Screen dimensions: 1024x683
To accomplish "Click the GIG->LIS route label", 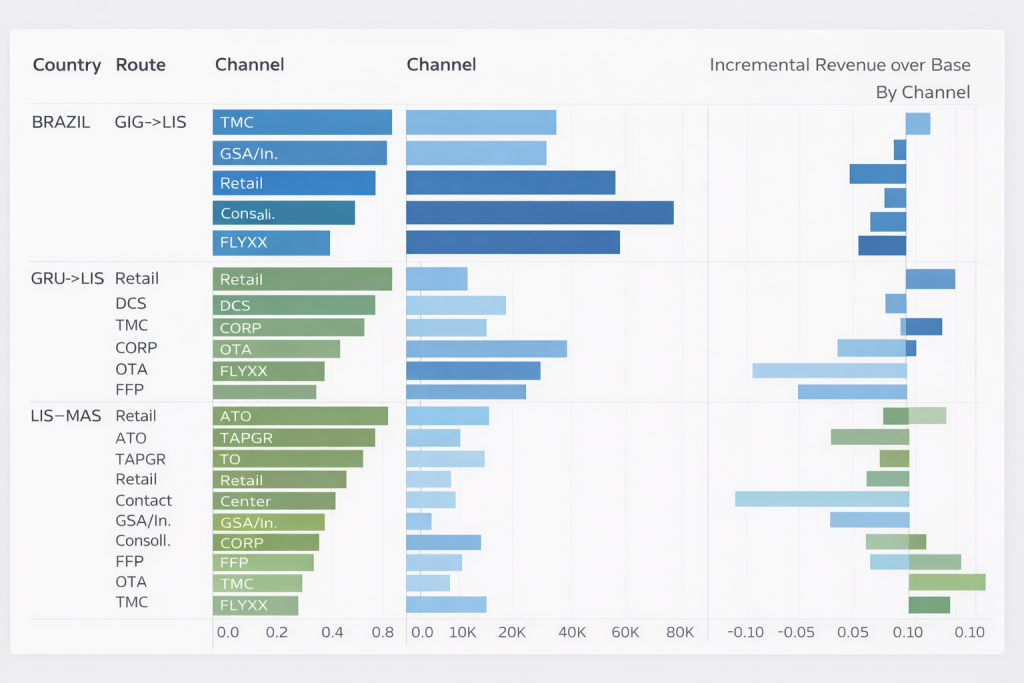I will coord(151,122).
